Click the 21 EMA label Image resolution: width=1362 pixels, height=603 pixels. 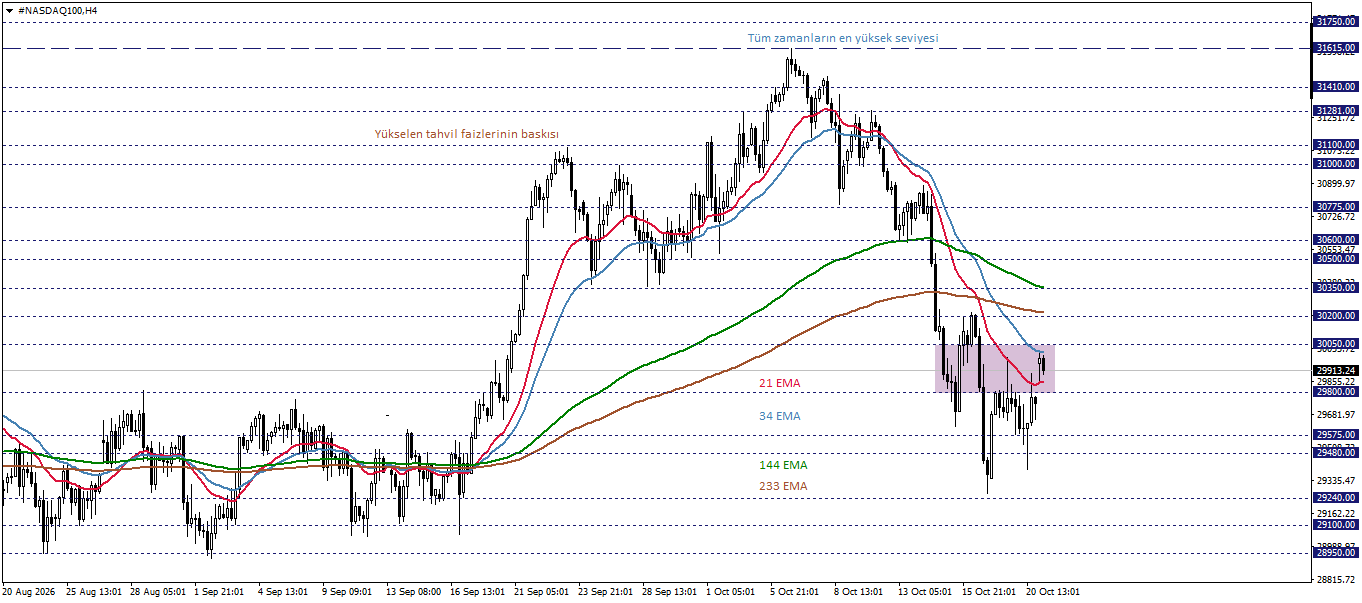[x=779, y=383]
